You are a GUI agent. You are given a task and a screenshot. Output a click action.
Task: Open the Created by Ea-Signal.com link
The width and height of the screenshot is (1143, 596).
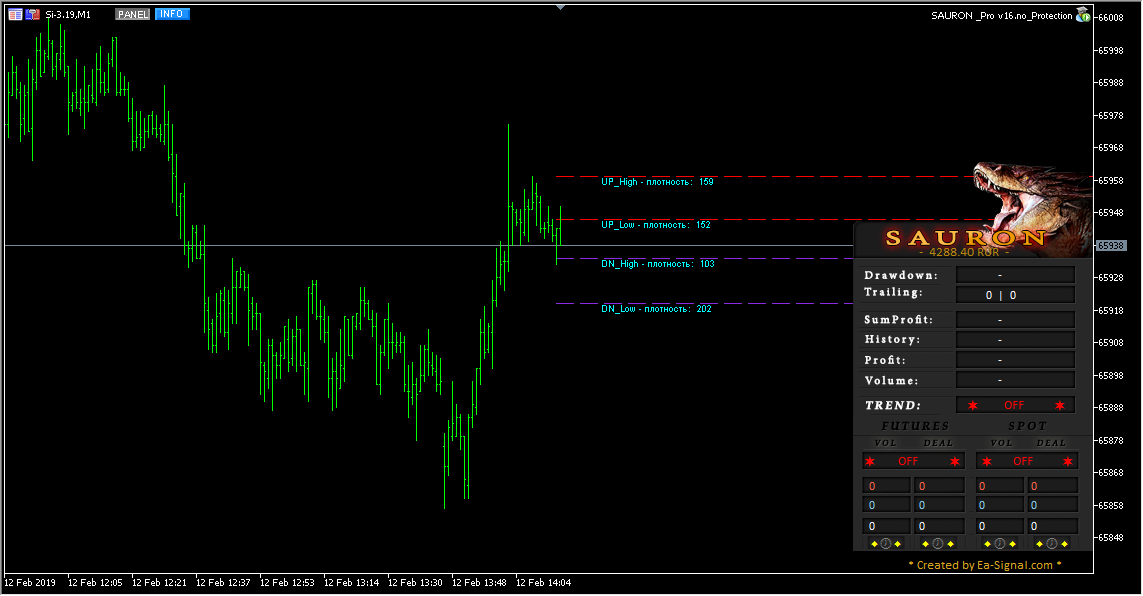[985, 565]
